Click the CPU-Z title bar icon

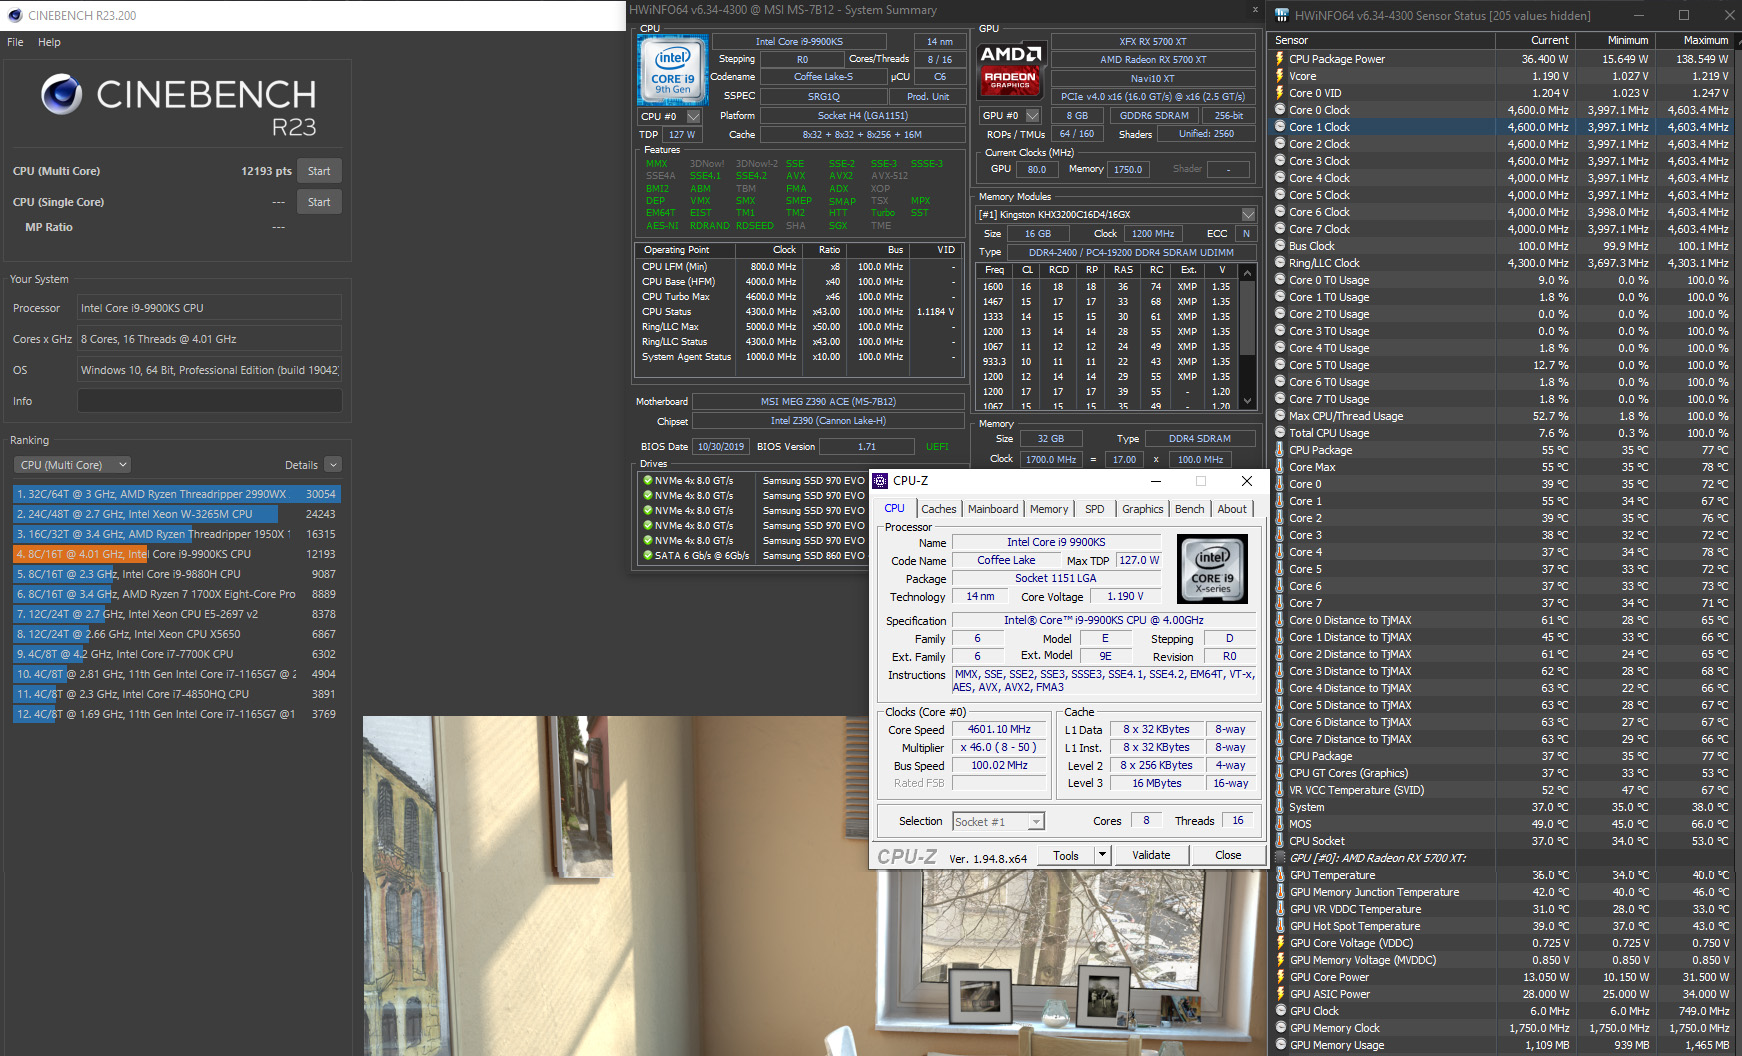tap(881, 481)
